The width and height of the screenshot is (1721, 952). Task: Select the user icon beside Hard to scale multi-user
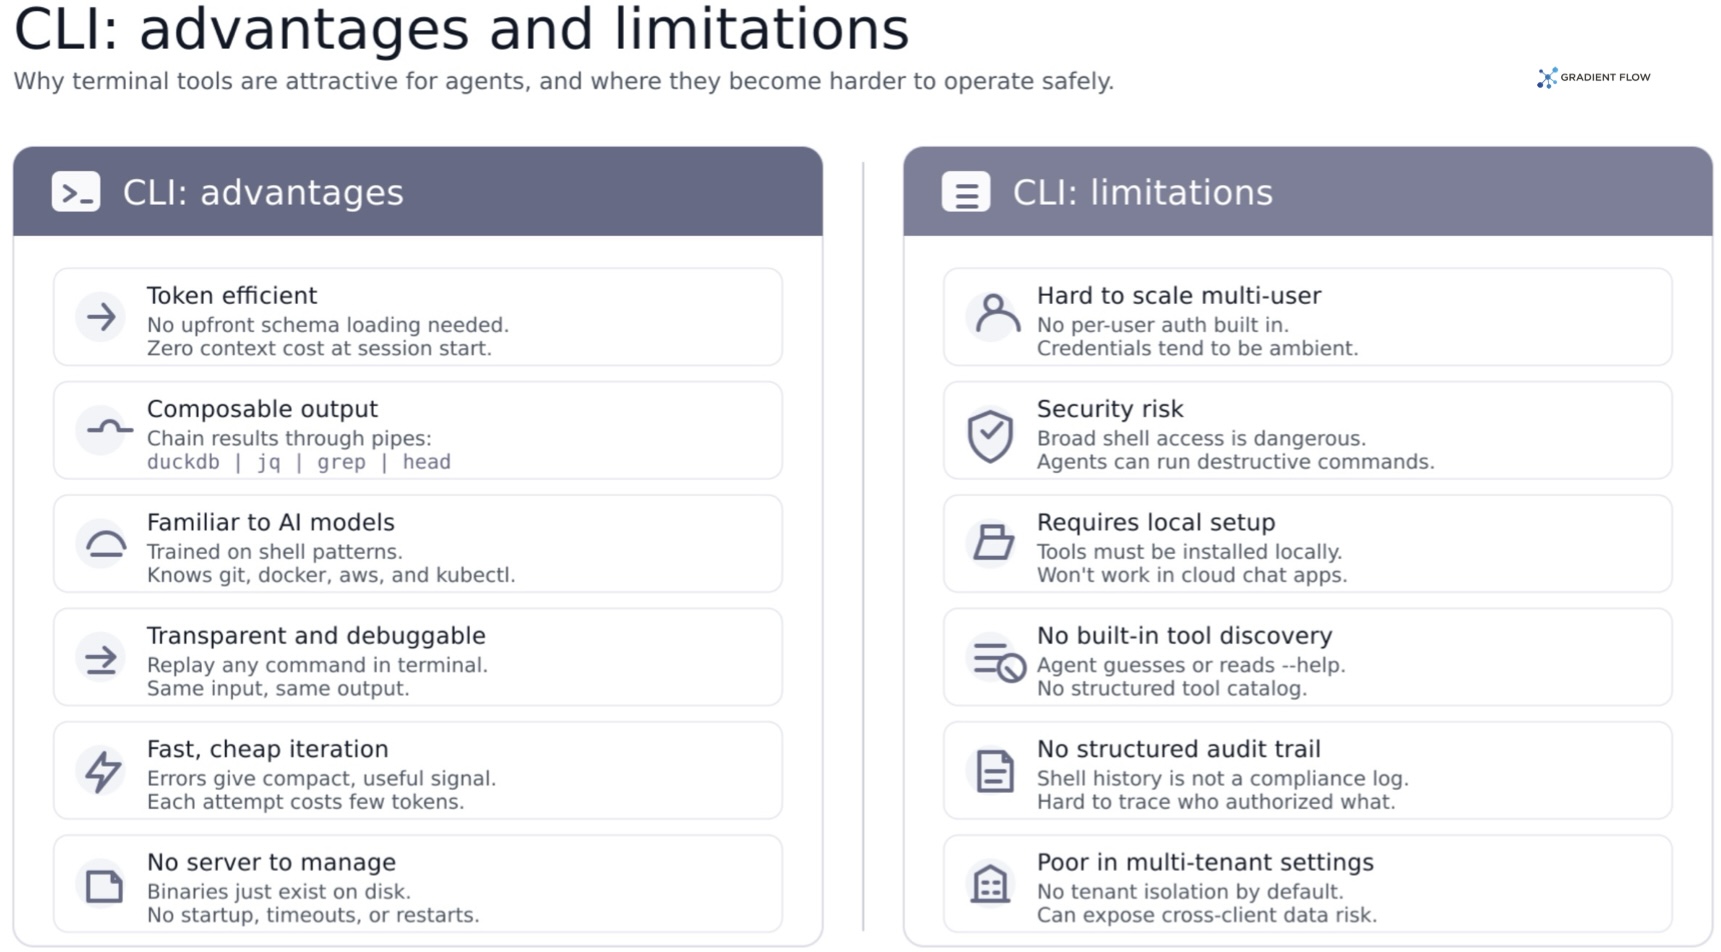[x=997, y=313]
